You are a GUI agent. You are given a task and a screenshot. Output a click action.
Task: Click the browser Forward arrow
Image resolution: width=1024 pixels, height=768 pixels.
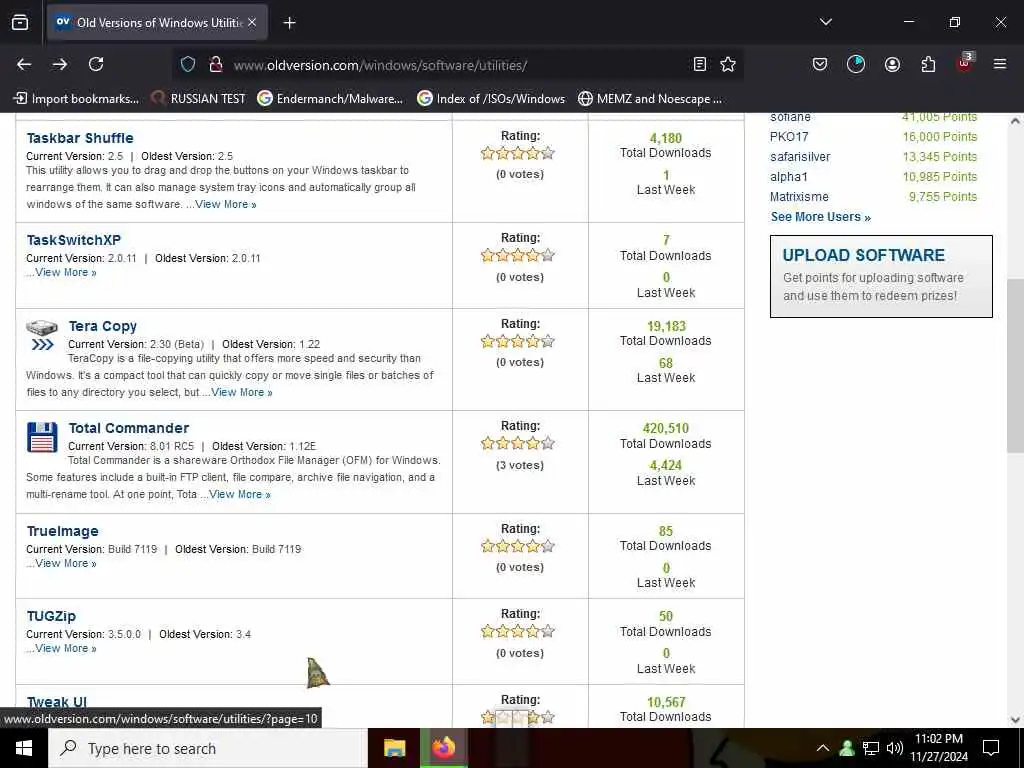60,64
